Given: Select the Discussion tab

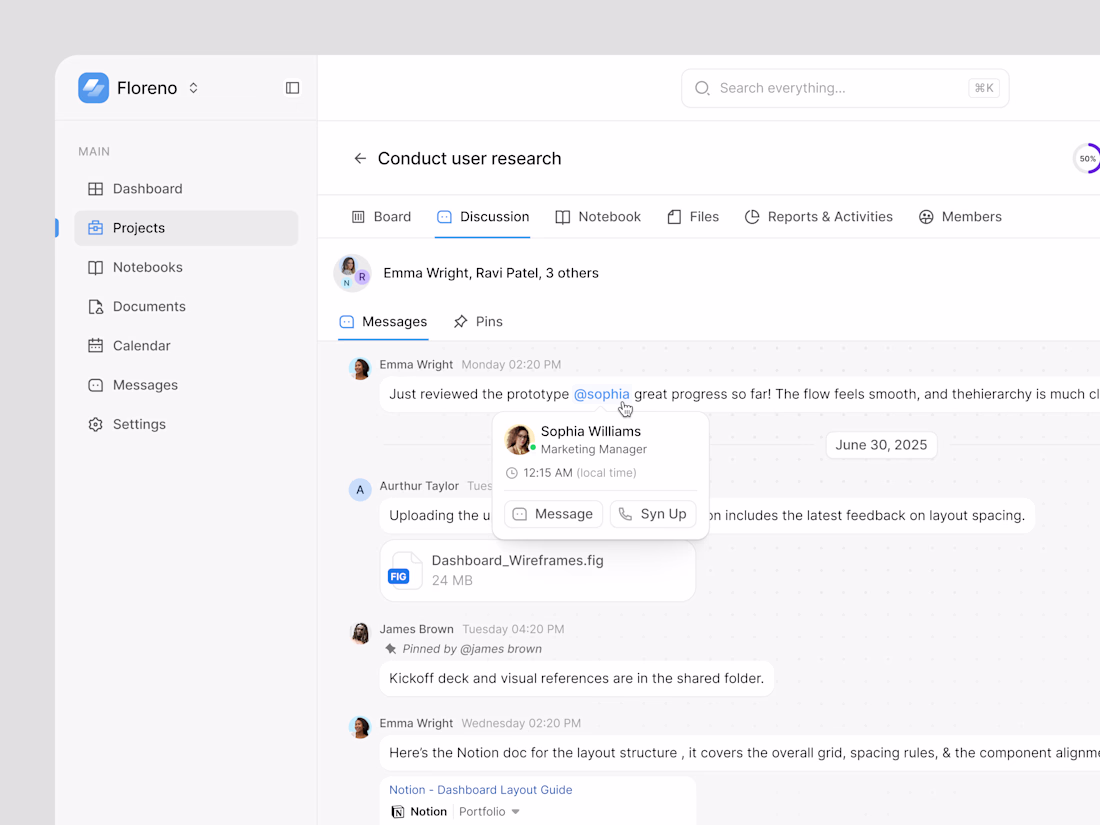Looking at the screenshot, I should click(483, 217).
